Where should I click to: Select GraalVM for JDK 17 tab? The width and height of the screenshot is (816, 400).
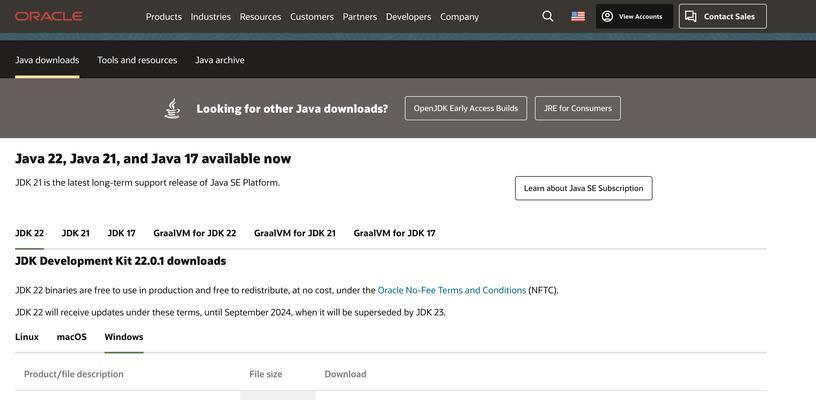394,234
